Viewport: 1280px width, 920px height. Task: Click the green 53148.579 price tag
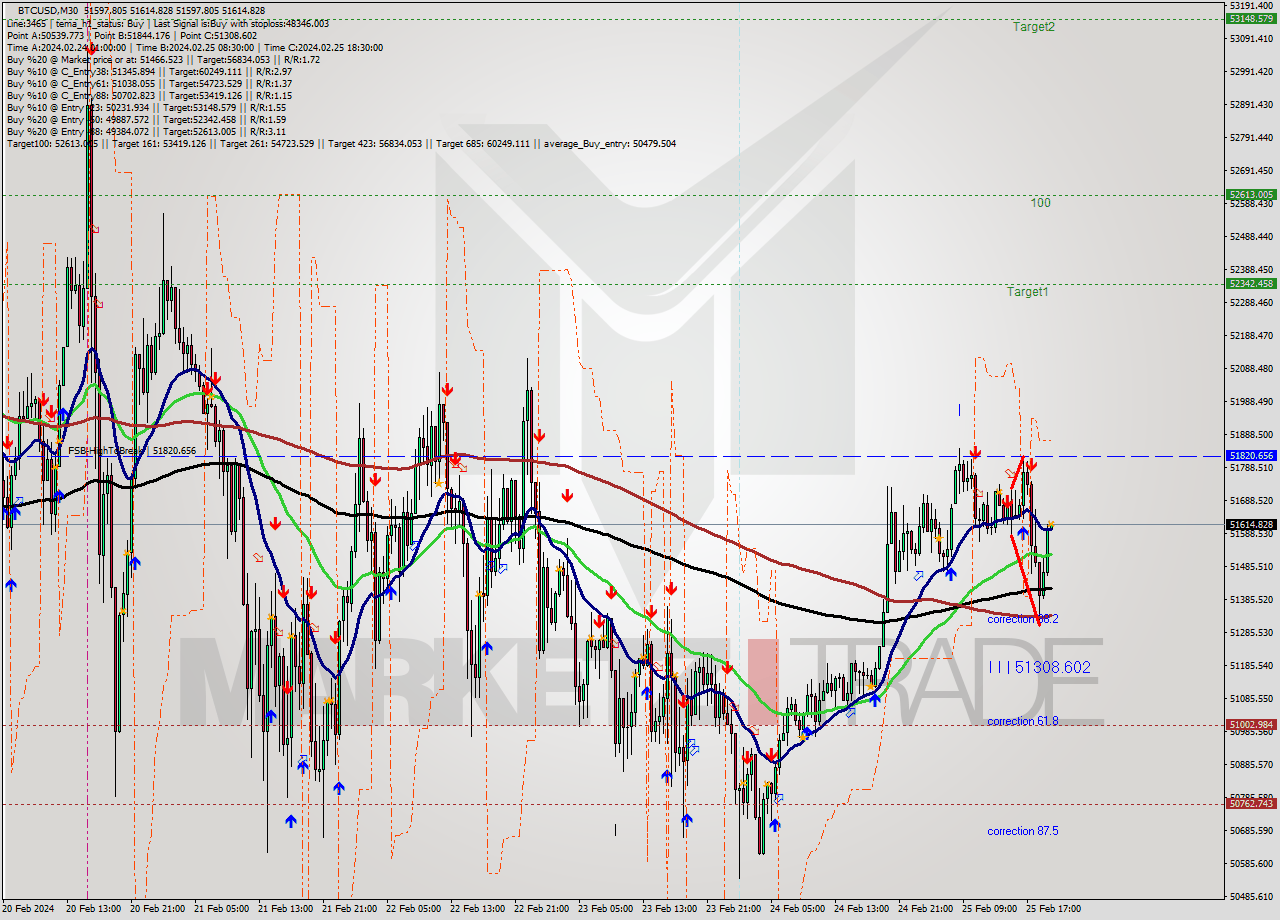tap(1251, 19)
